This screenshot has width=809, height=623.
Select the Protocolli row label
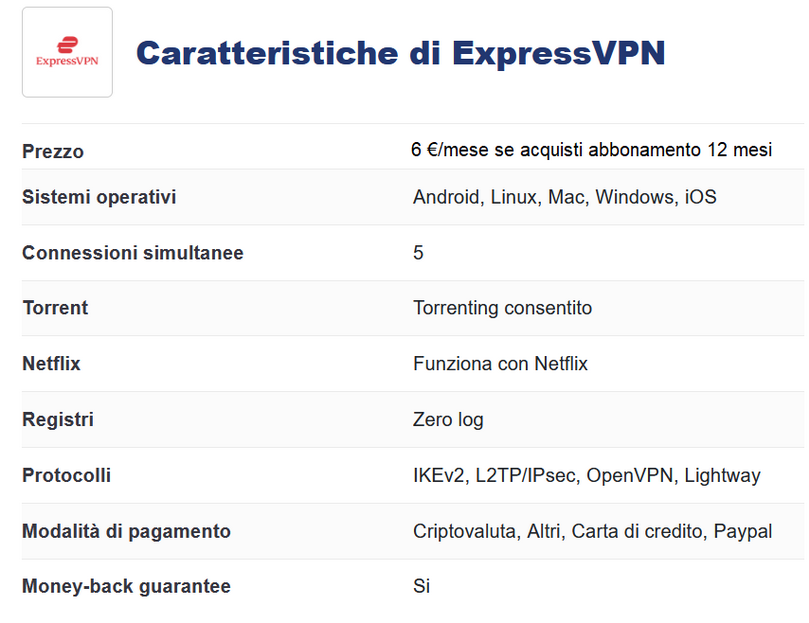[67, 475]
